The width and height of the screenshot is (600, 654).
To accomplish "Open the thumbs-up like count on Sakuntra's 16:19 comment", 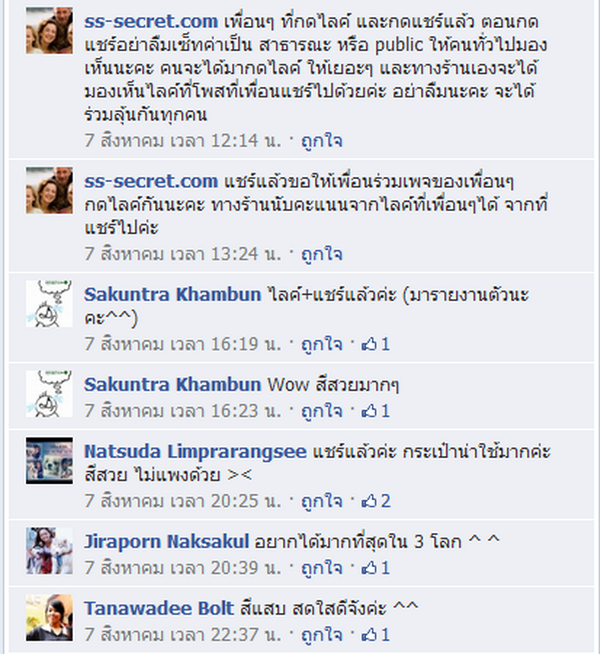I will [x=376, y=345].
